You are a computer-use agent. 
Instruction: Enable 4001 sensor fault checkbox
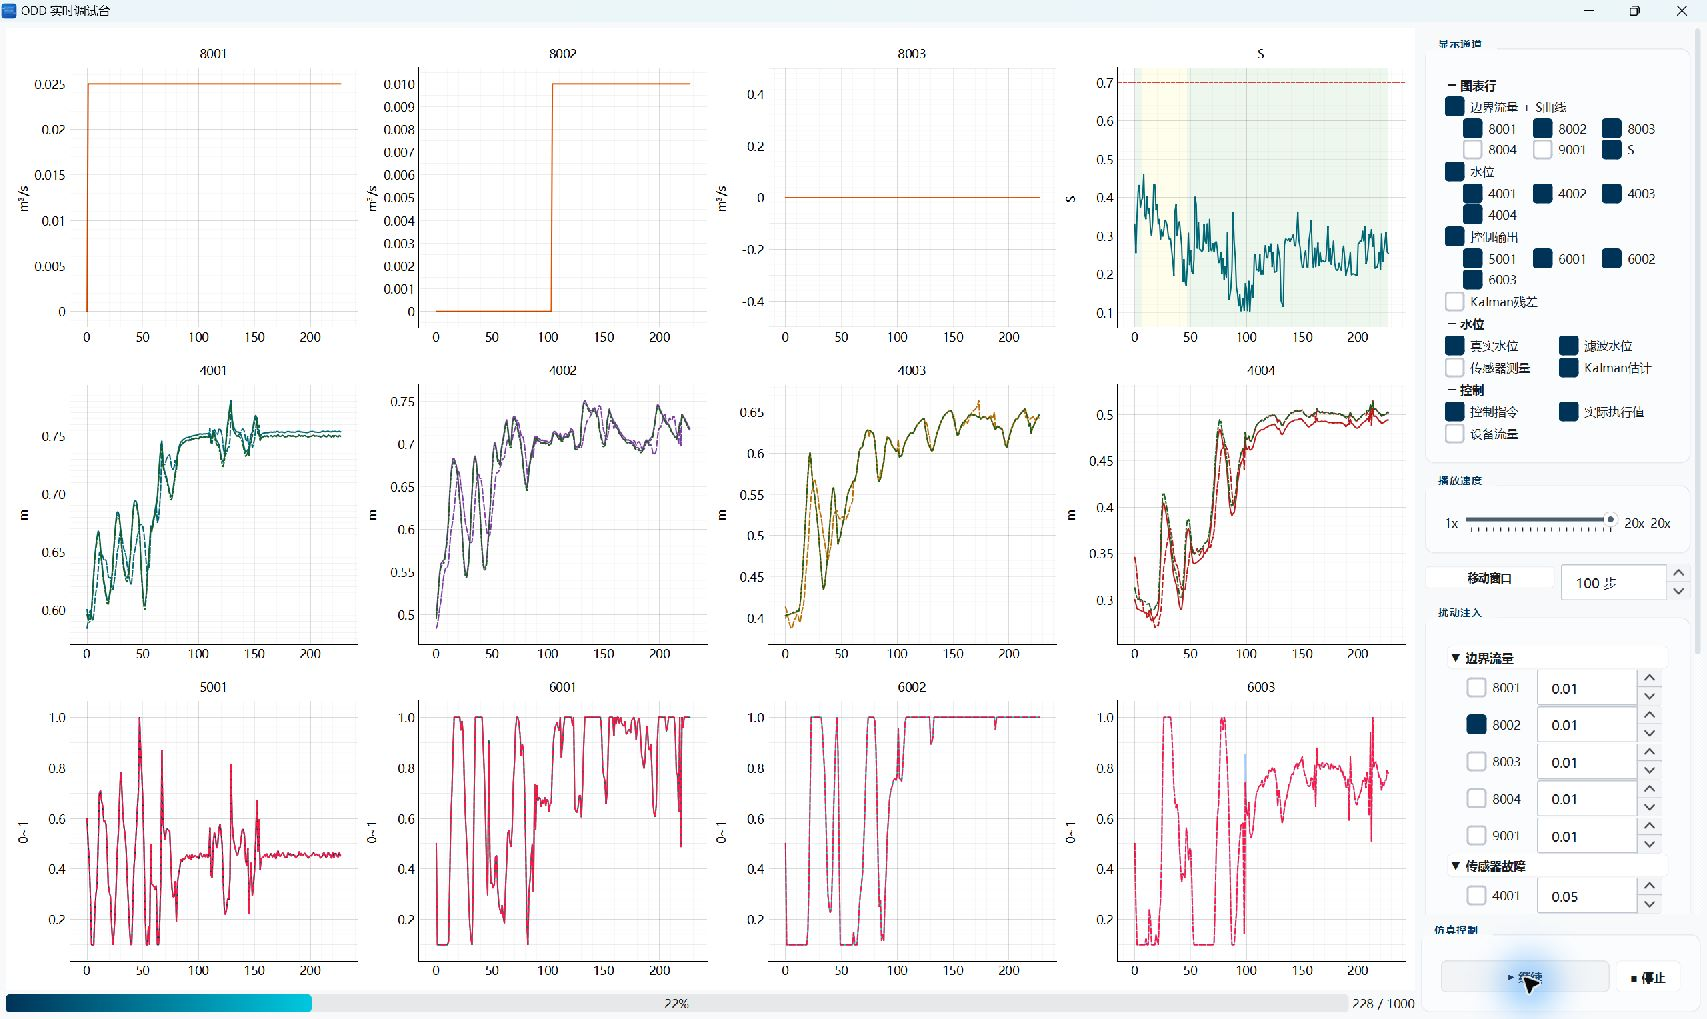coord(1476,895)
